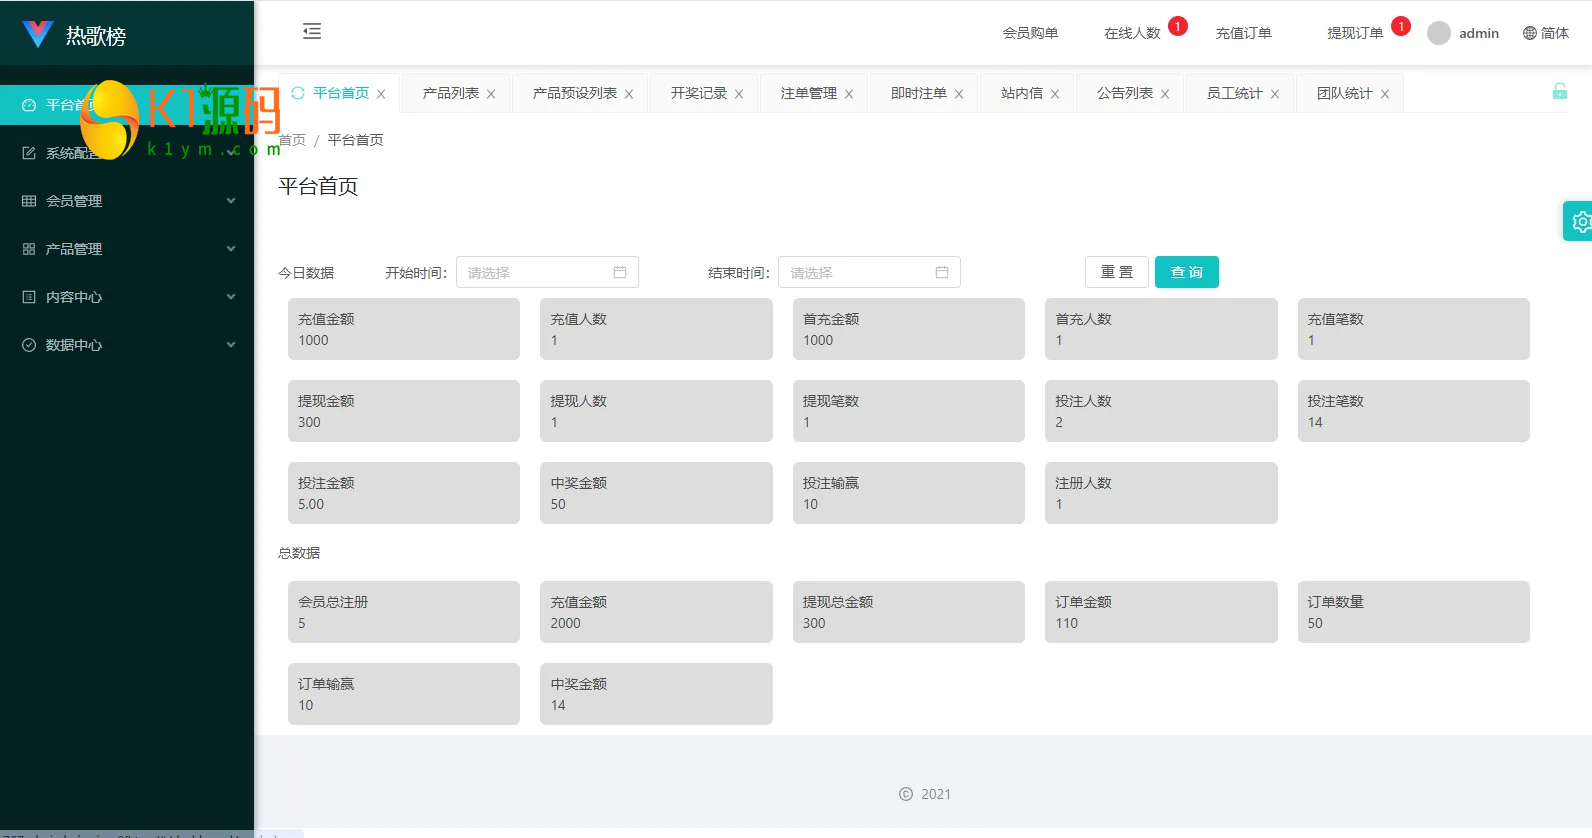This screenshot has height=838, width=1592.
Task: Switch to the 开奖记录 tab
Action: pyautogui.click(x=698, y=93)
